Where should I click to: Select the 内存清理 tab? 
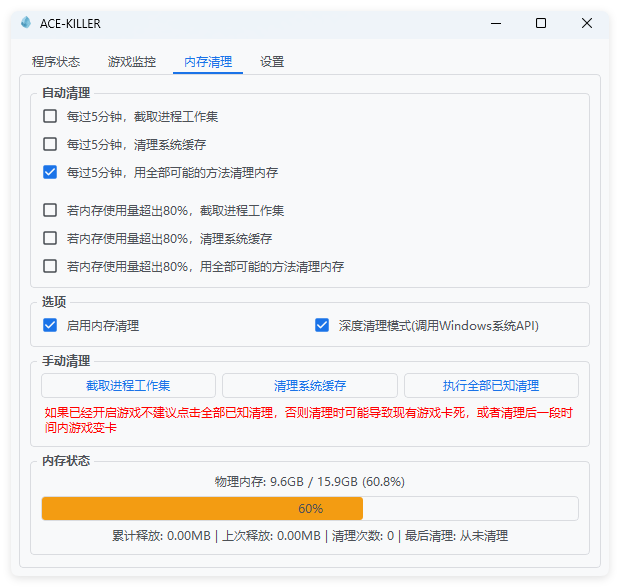click(x=208, y=62)
